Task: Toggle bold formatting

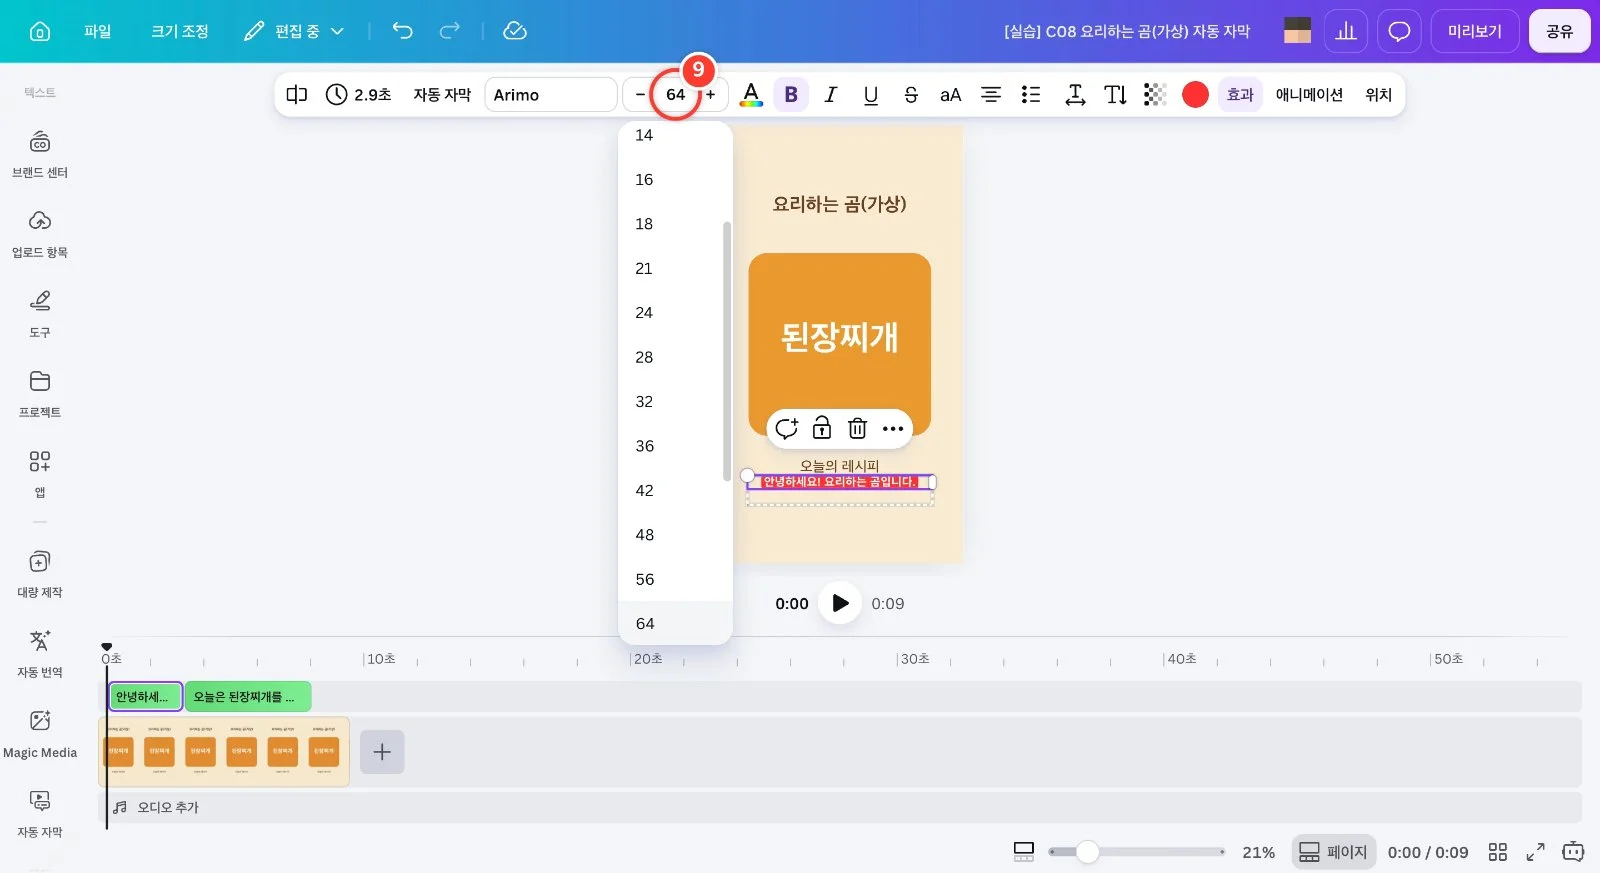Action: click(x=791, y=95)
